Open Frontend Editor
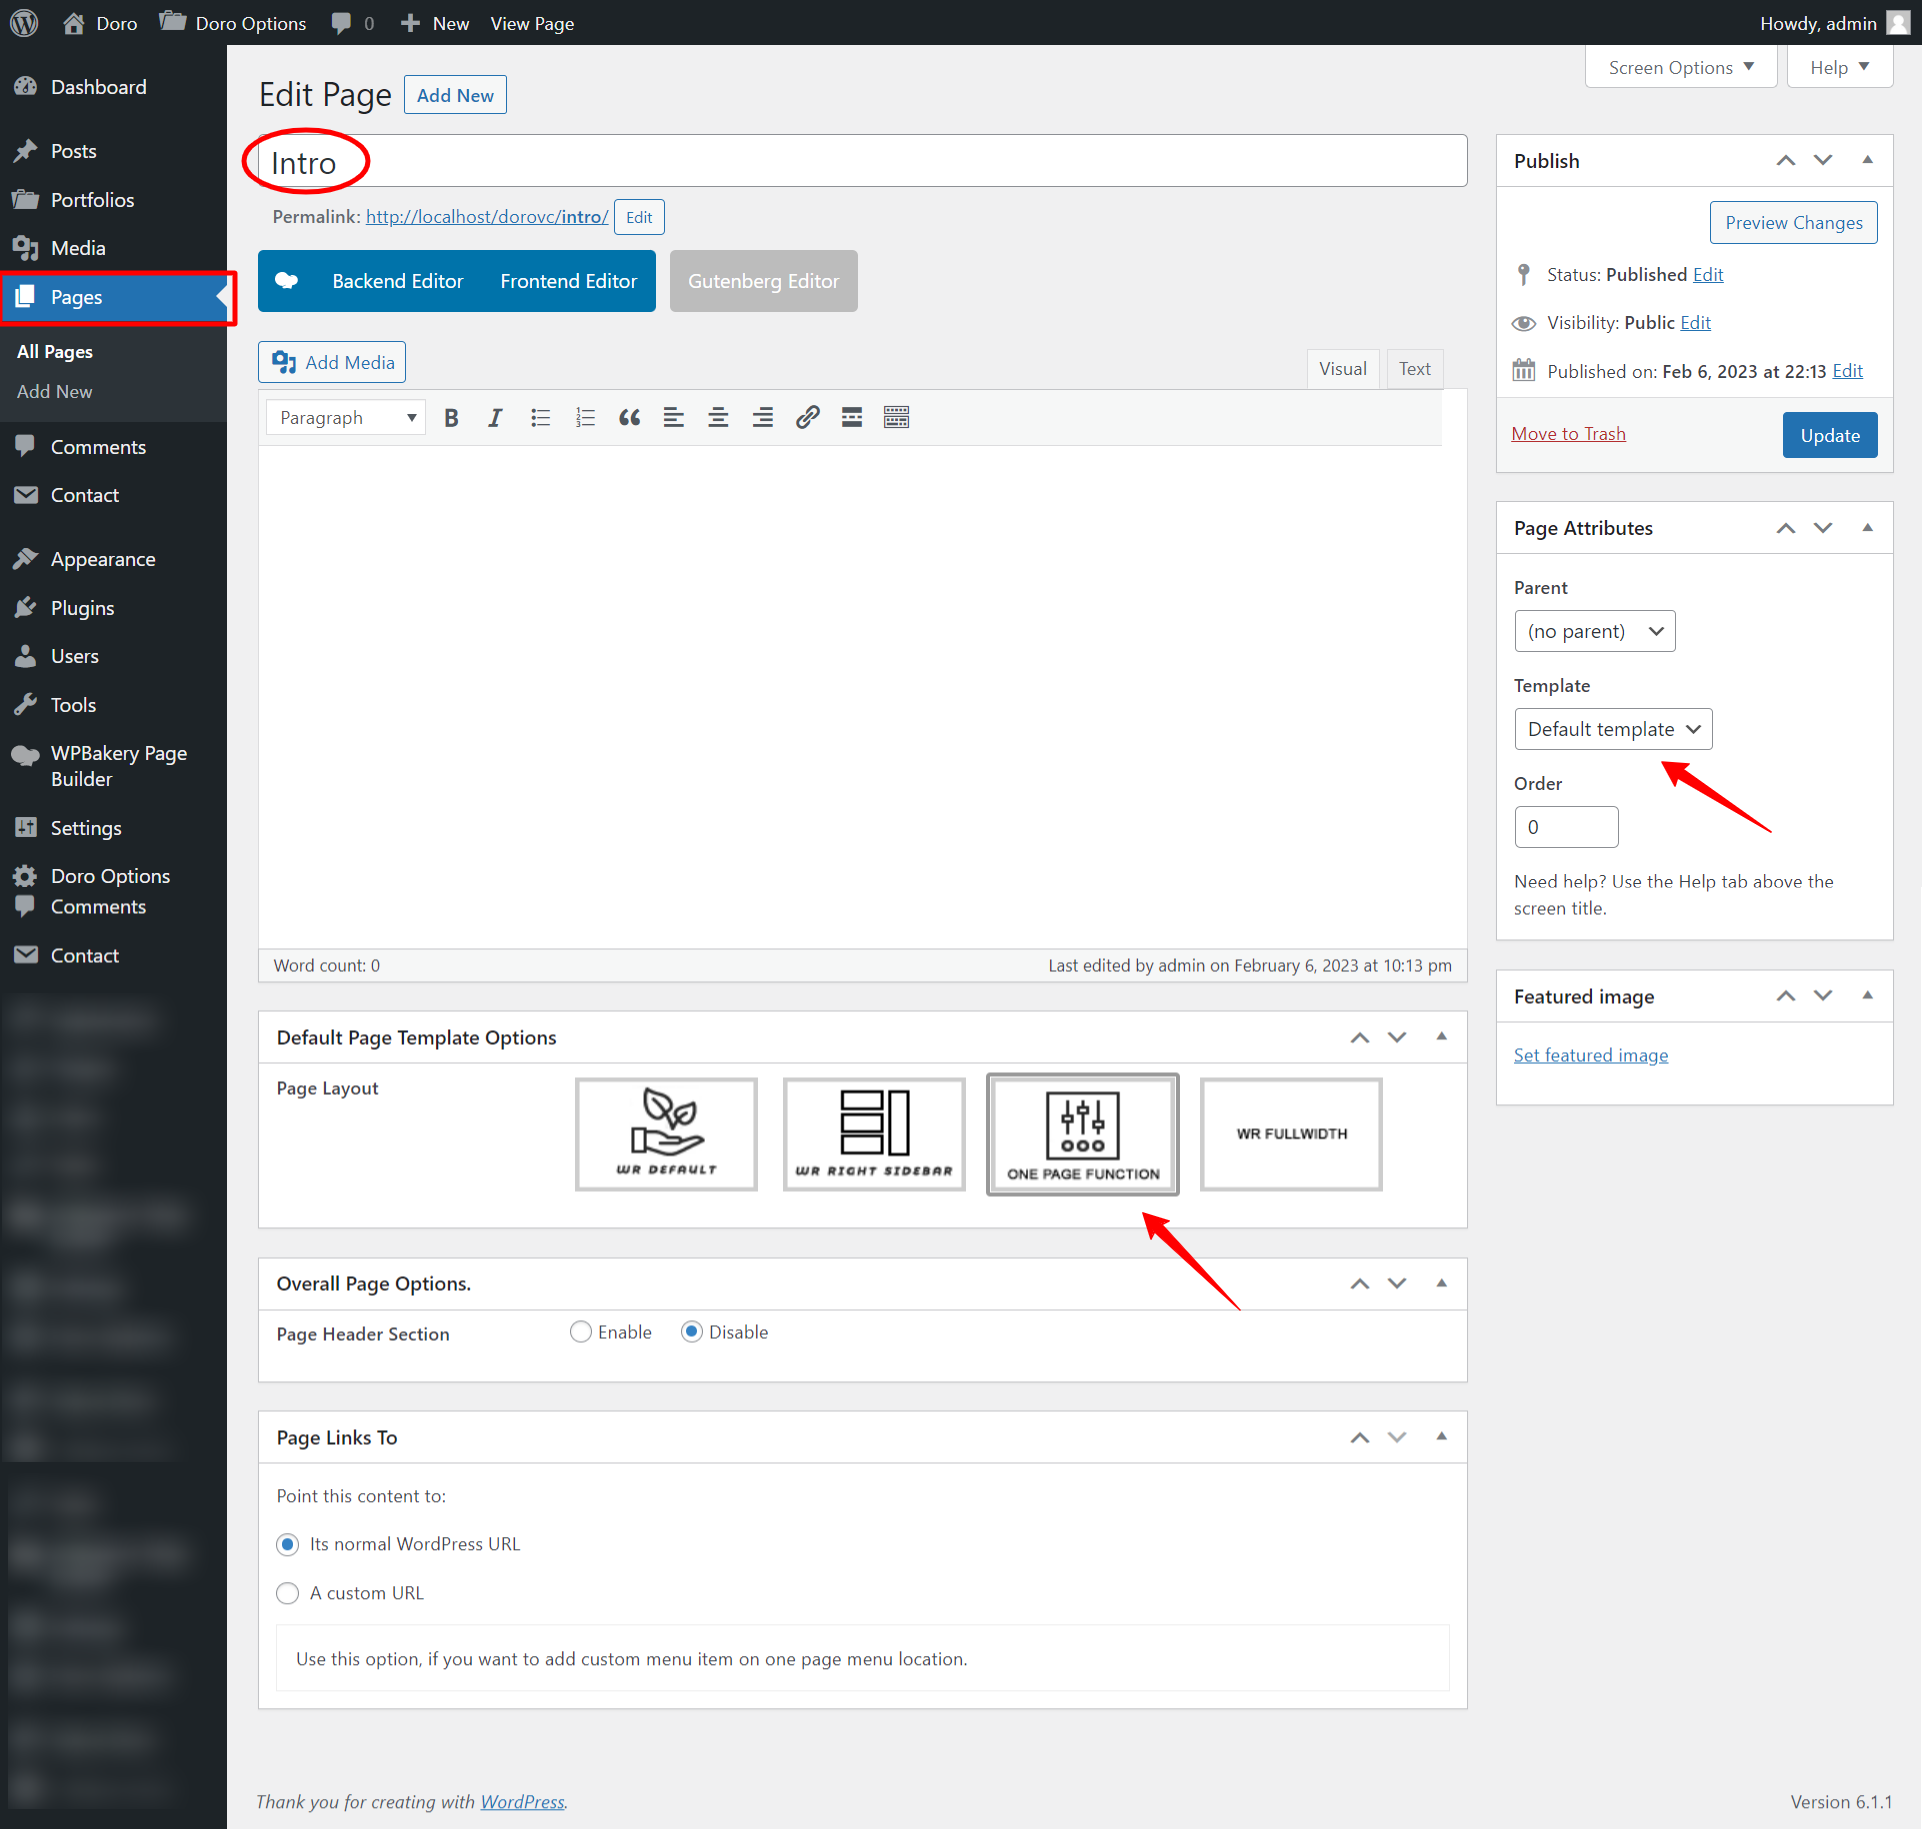Viewport: 1922px width, 1831px height. tap(568, 281)
